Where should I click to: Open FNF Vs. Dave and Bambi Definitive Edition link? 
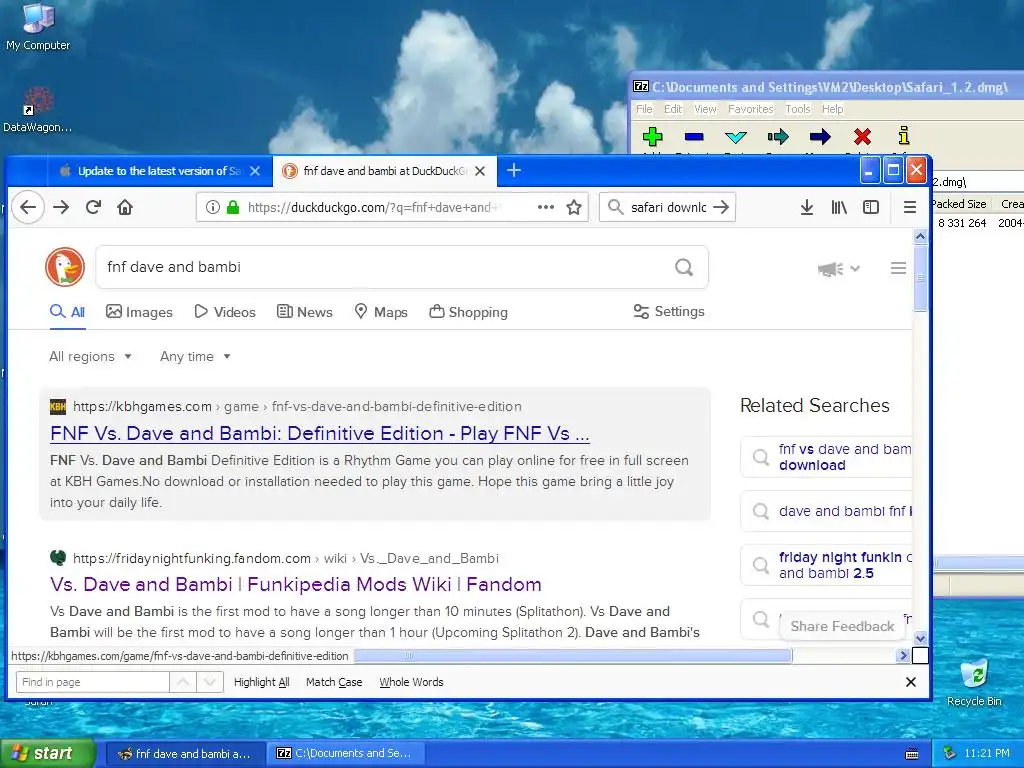click(319, 434)
